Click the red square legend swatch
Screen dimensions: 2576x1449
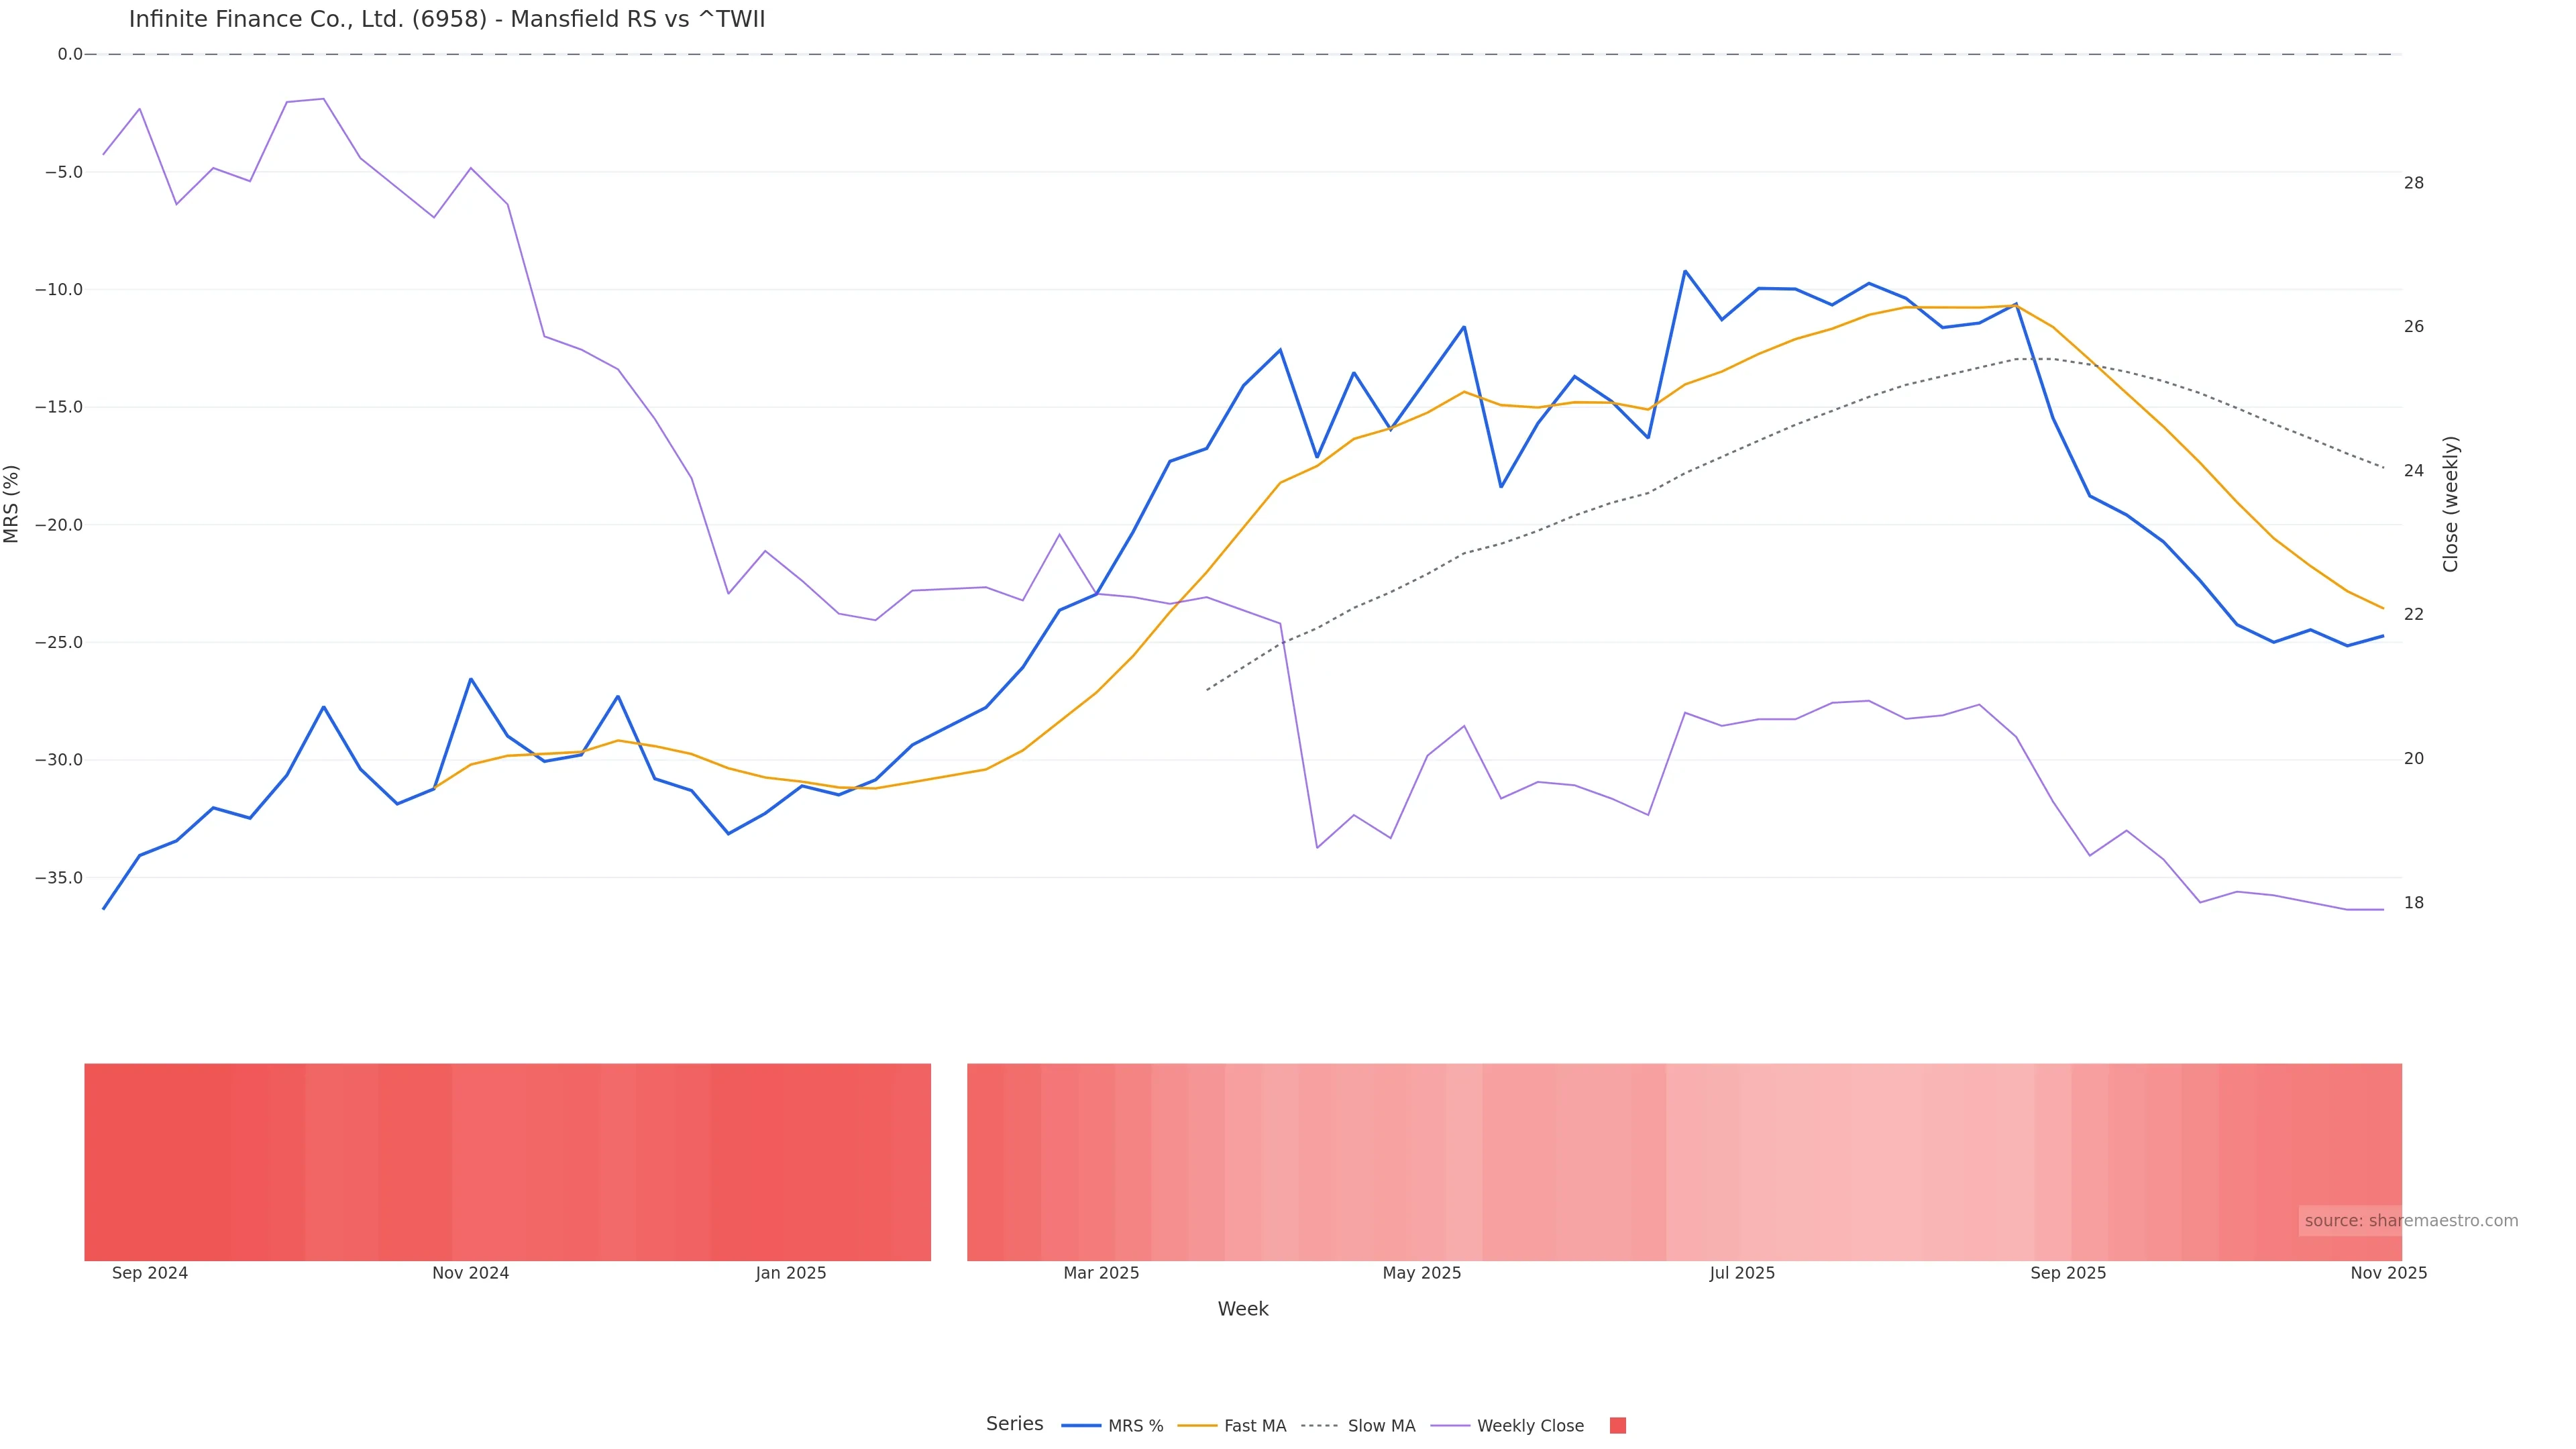1617,1426
